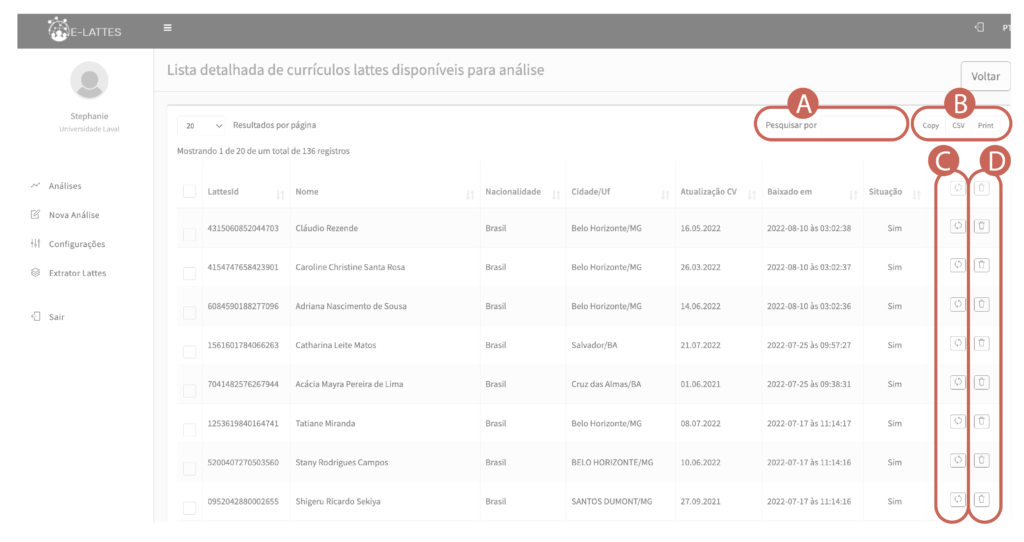Sort by Atualização CV column header
The width and height of the screenshot is (1024, 542).
pyautogui.click(x=708, y=192)
